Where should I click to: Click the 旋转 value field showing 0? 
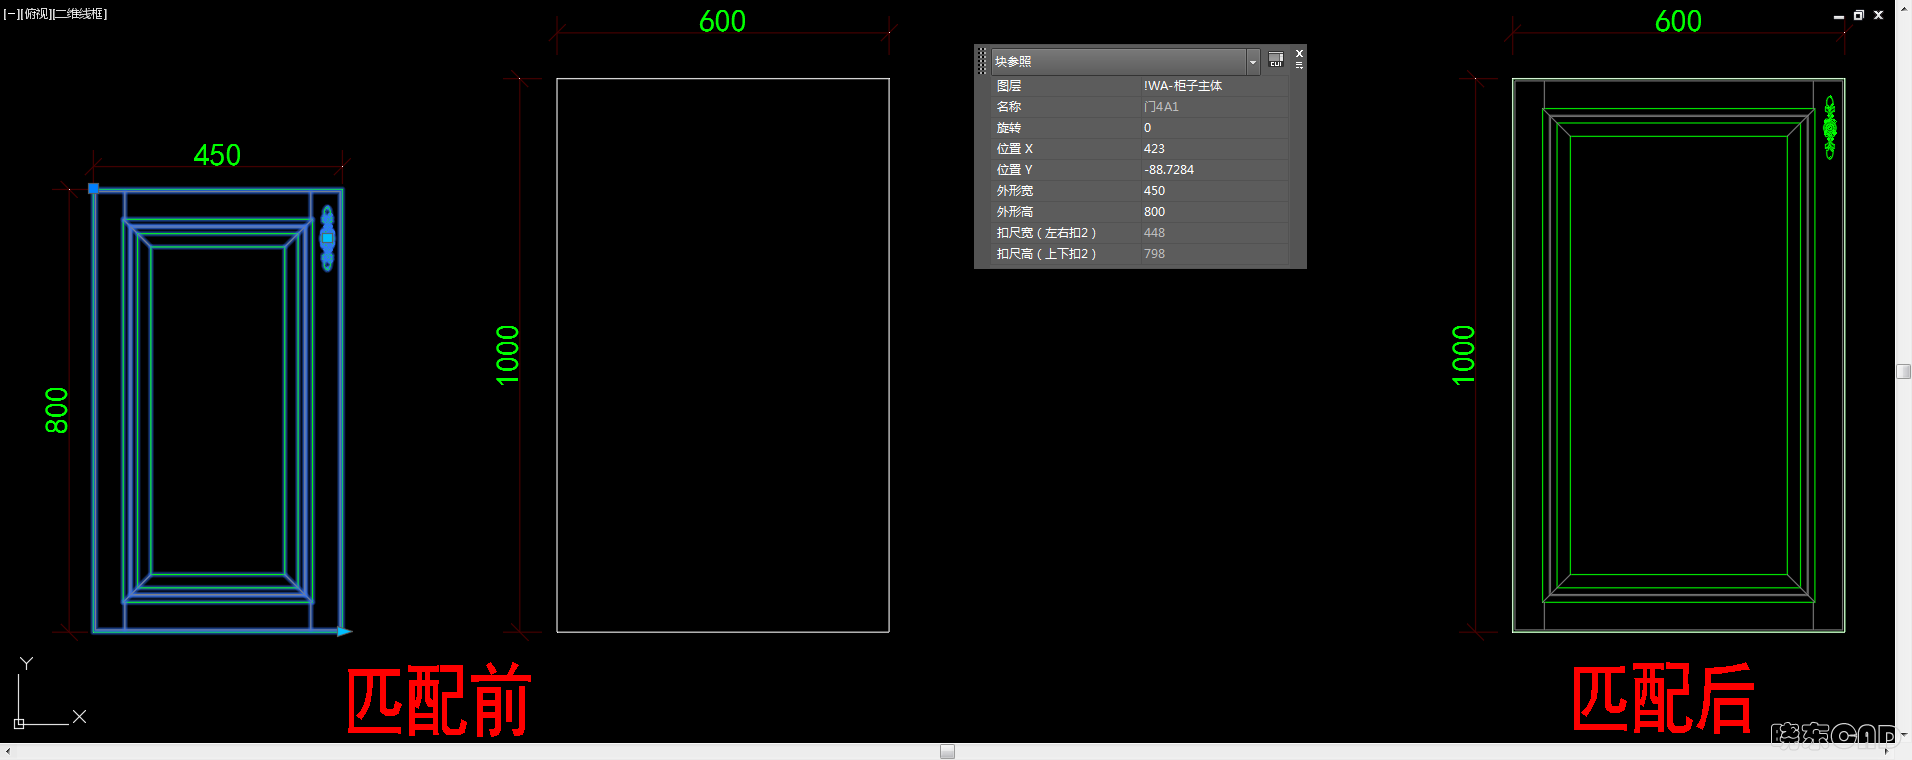1214,128
